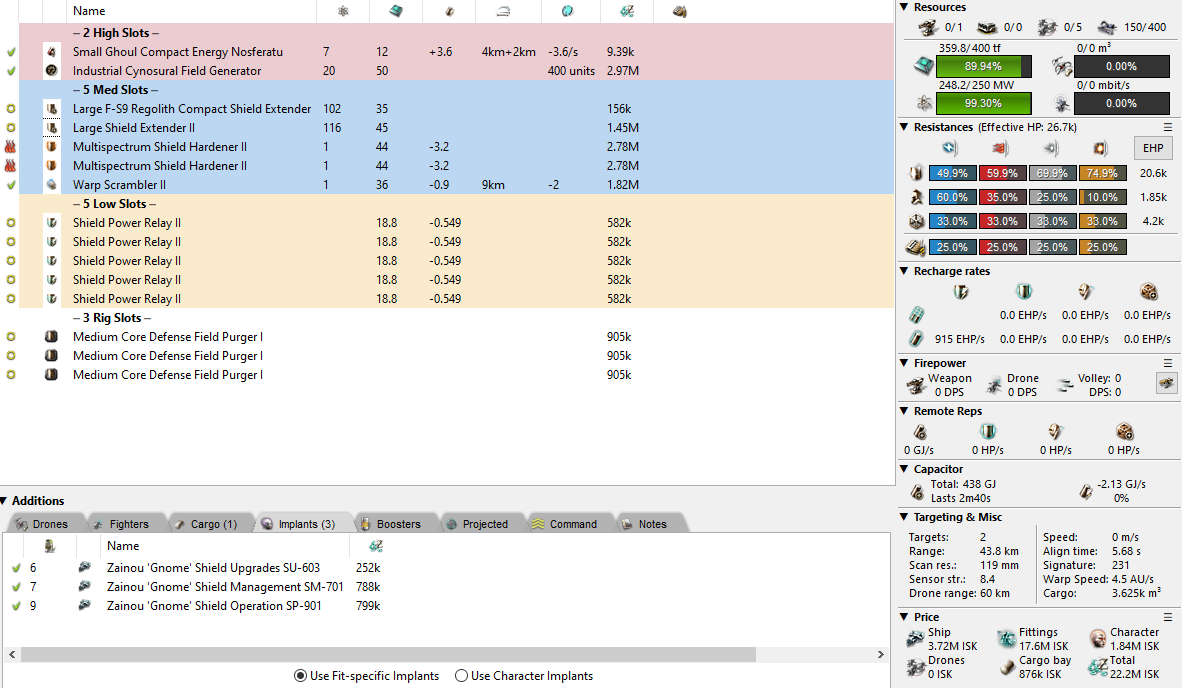Viewport: 1182px width, 688px height.
Task: Collapse the Additions section
Action: [6, 501]
